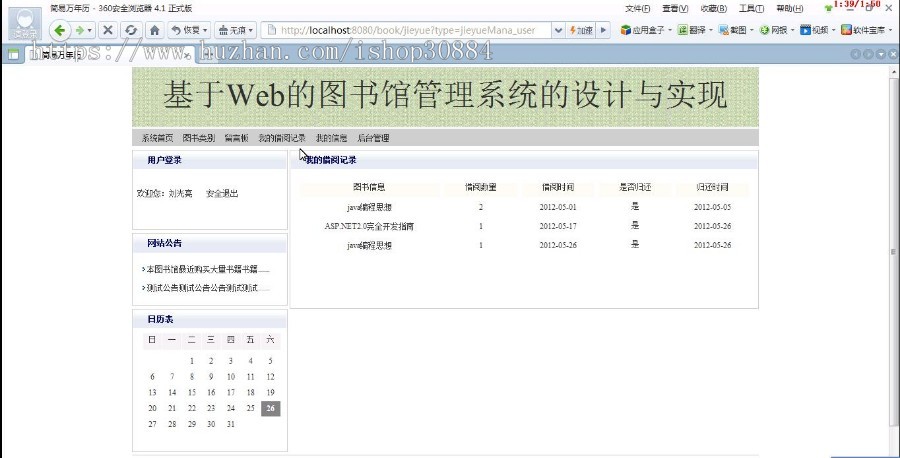Click the green icon left of the tab
900x458 pixels.
(14, 55)
